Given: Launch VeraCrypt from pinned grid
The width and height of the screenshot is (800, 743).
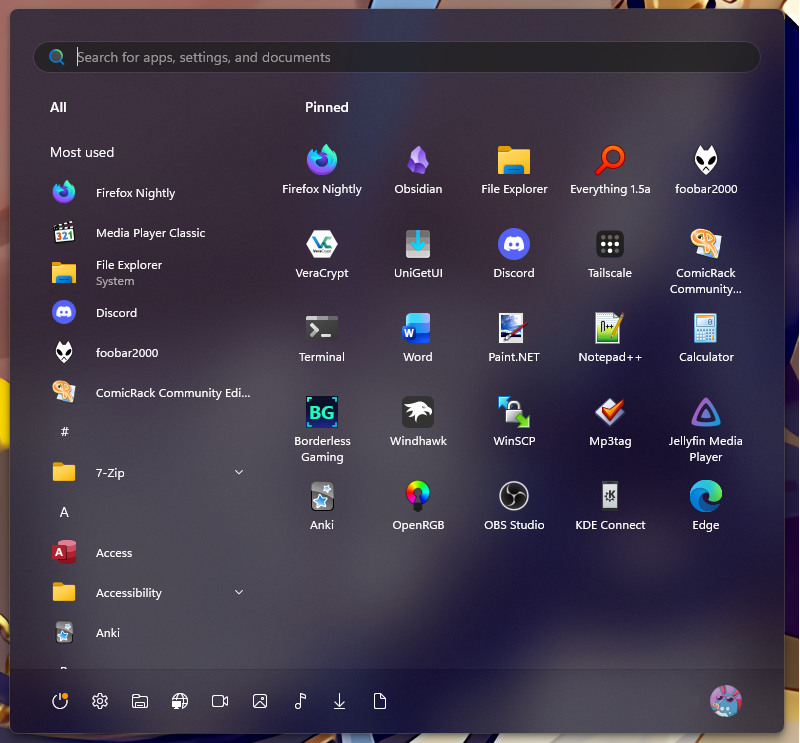Looking at the screenshot, I should (322, 254).
